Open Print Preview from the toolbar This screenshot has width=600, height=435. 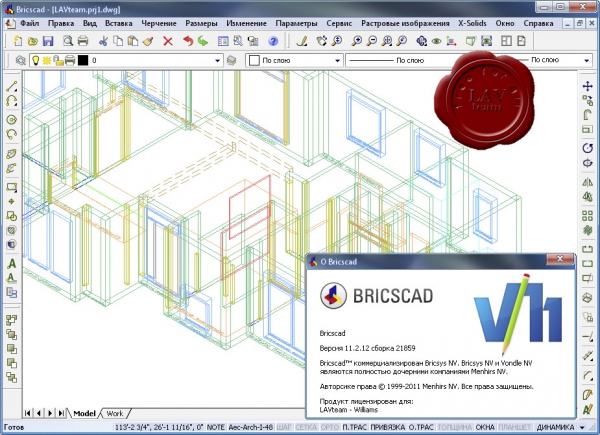pos(68,41)
